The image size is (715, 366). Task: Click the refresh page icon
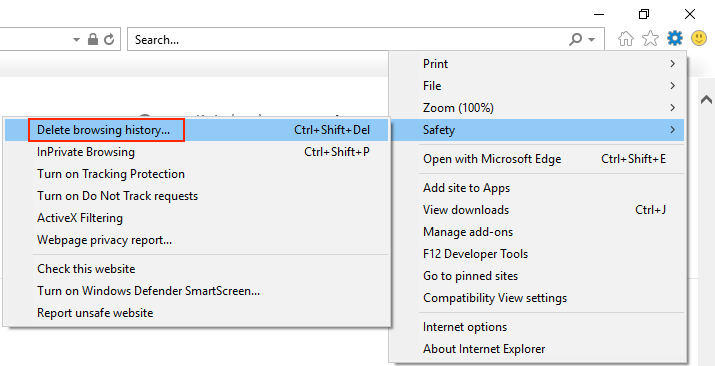[x=109, y=40]
